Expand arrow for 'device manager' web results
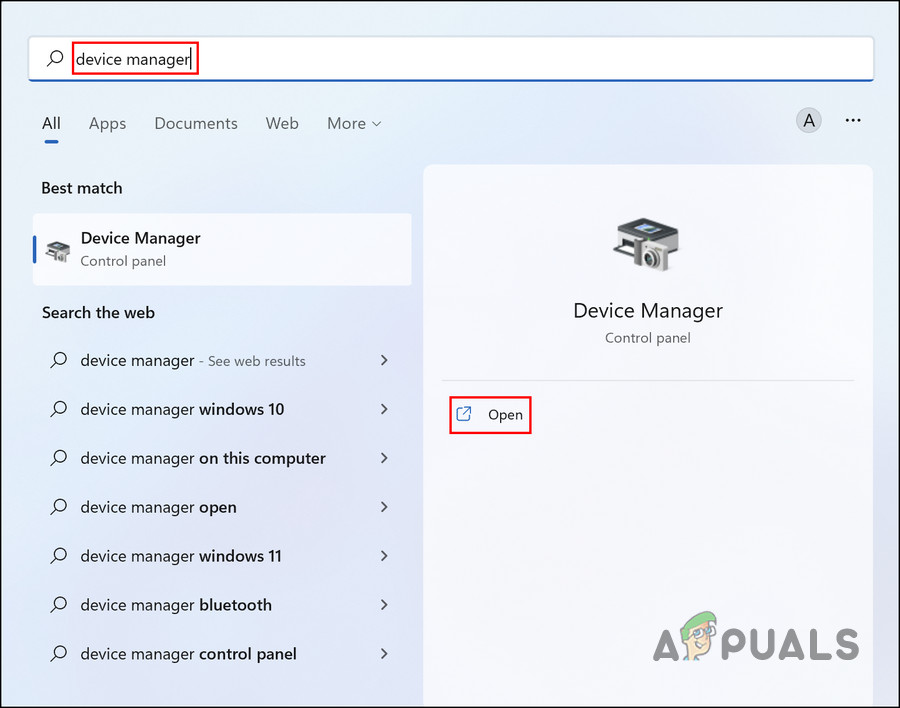 384,361
